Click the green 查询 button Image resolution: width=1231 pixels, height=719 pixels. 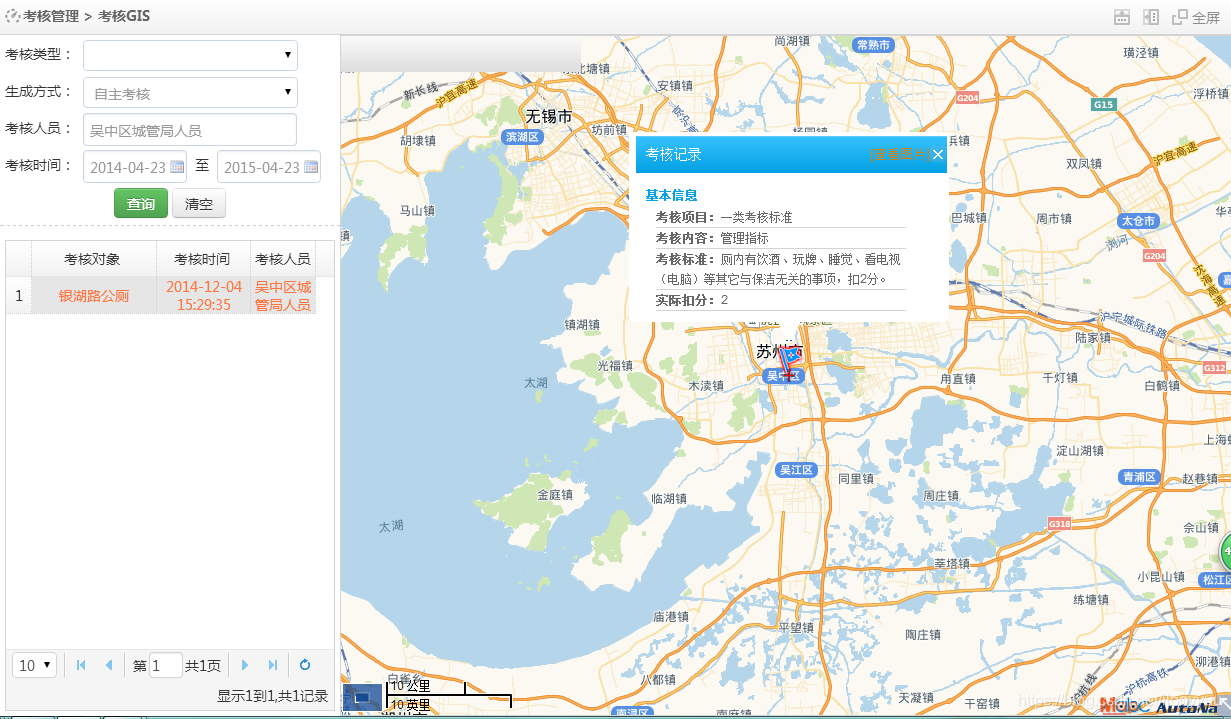[x=141, y=204]
